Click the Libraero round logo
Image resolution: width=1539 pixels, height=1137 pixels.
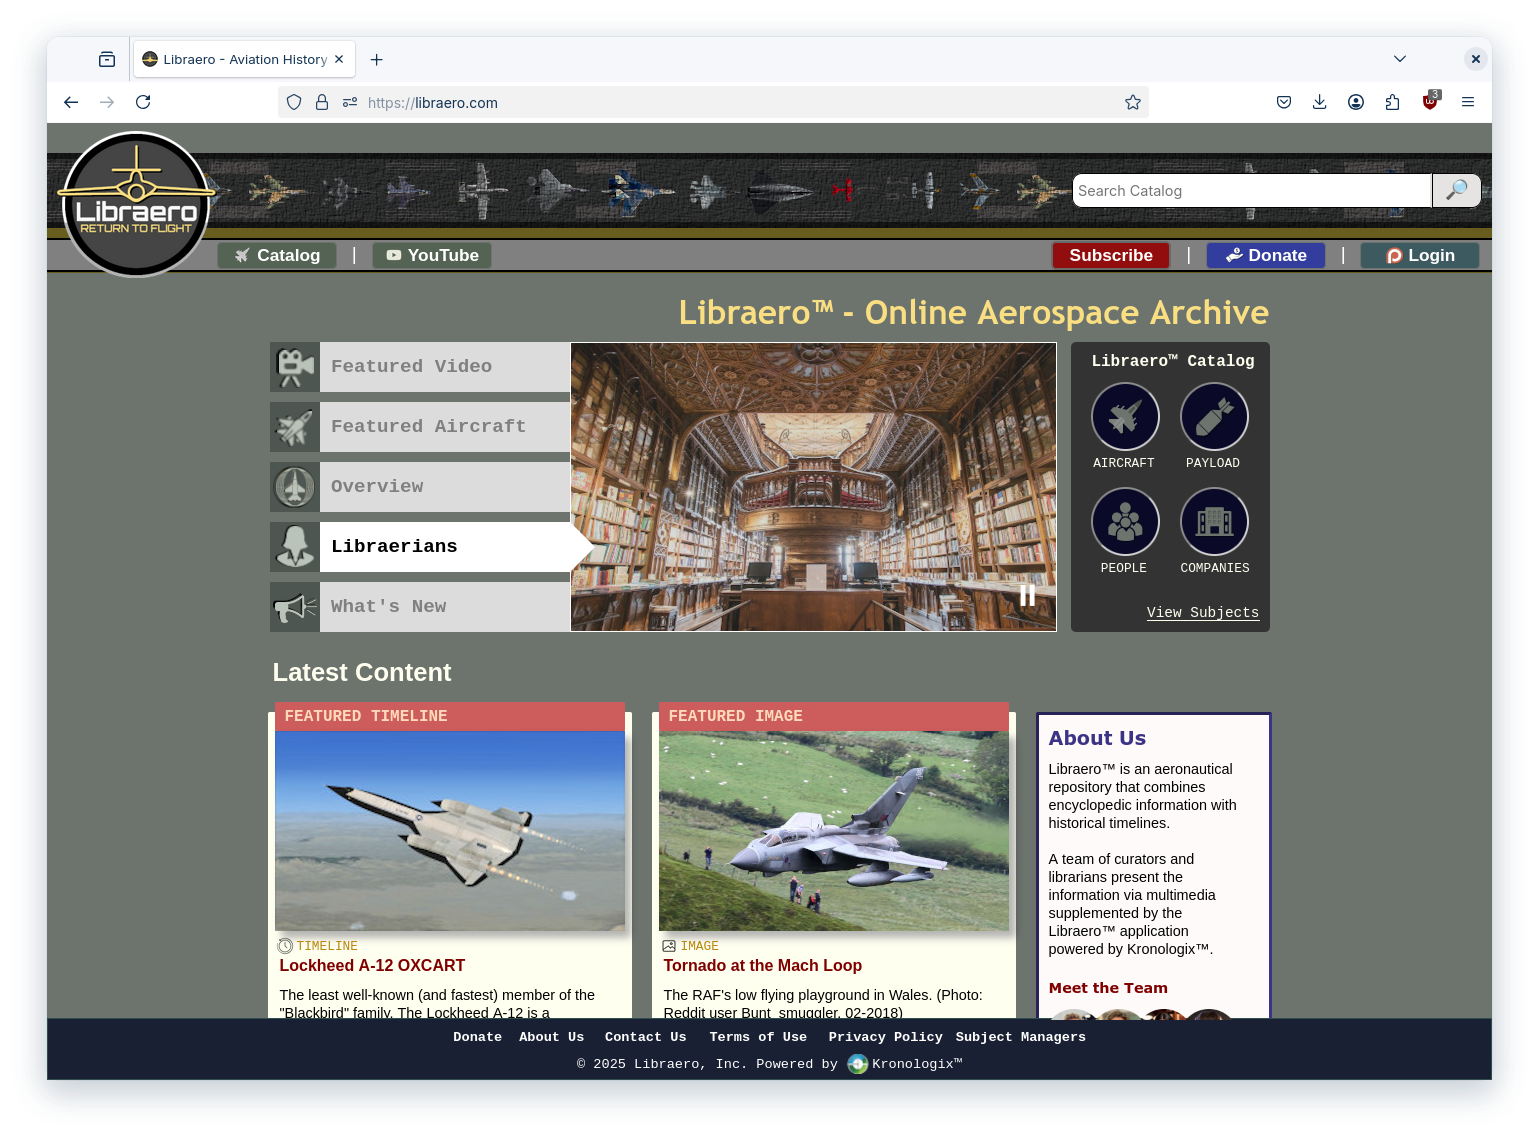[x=136, y=204]
